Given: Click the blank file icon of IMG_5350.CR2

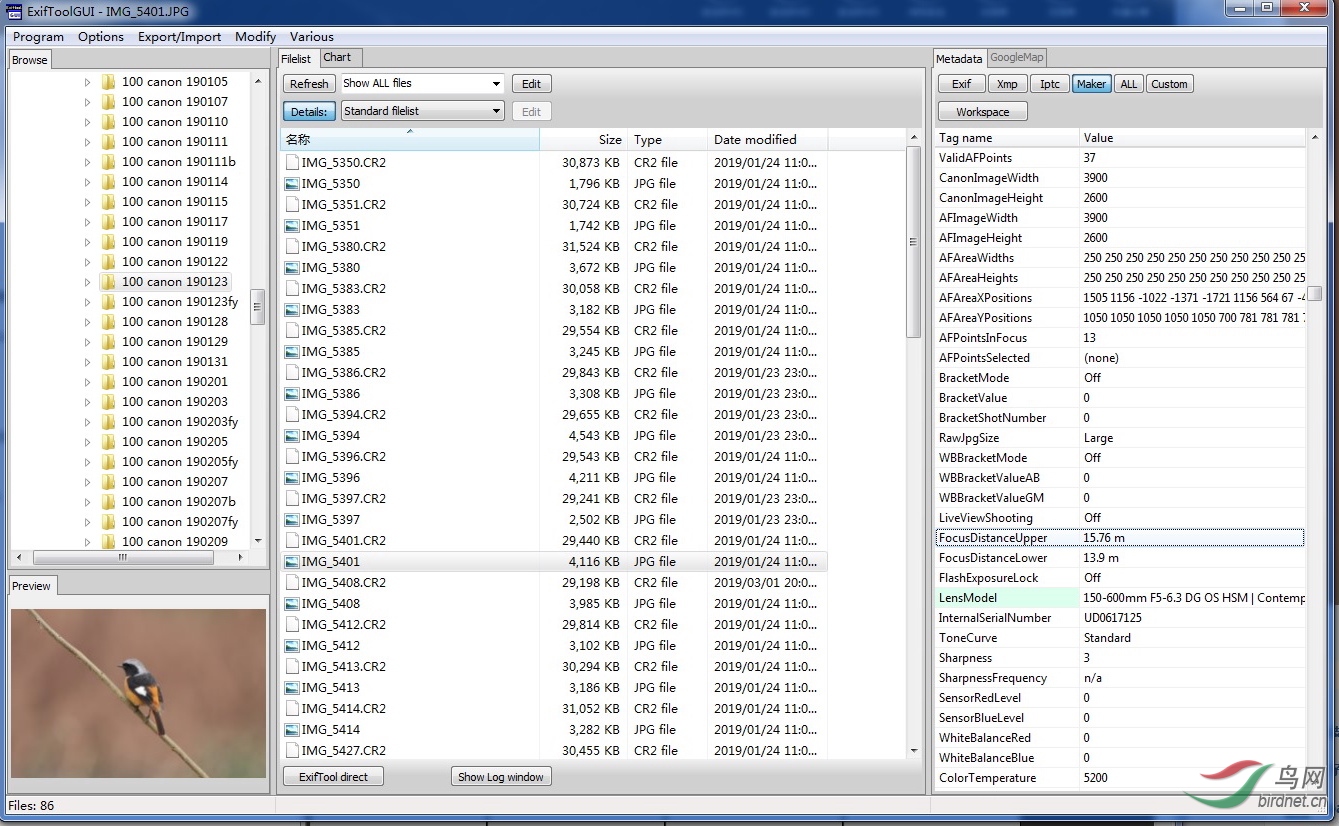Looking at the screenshot, I should click(292, 162).
